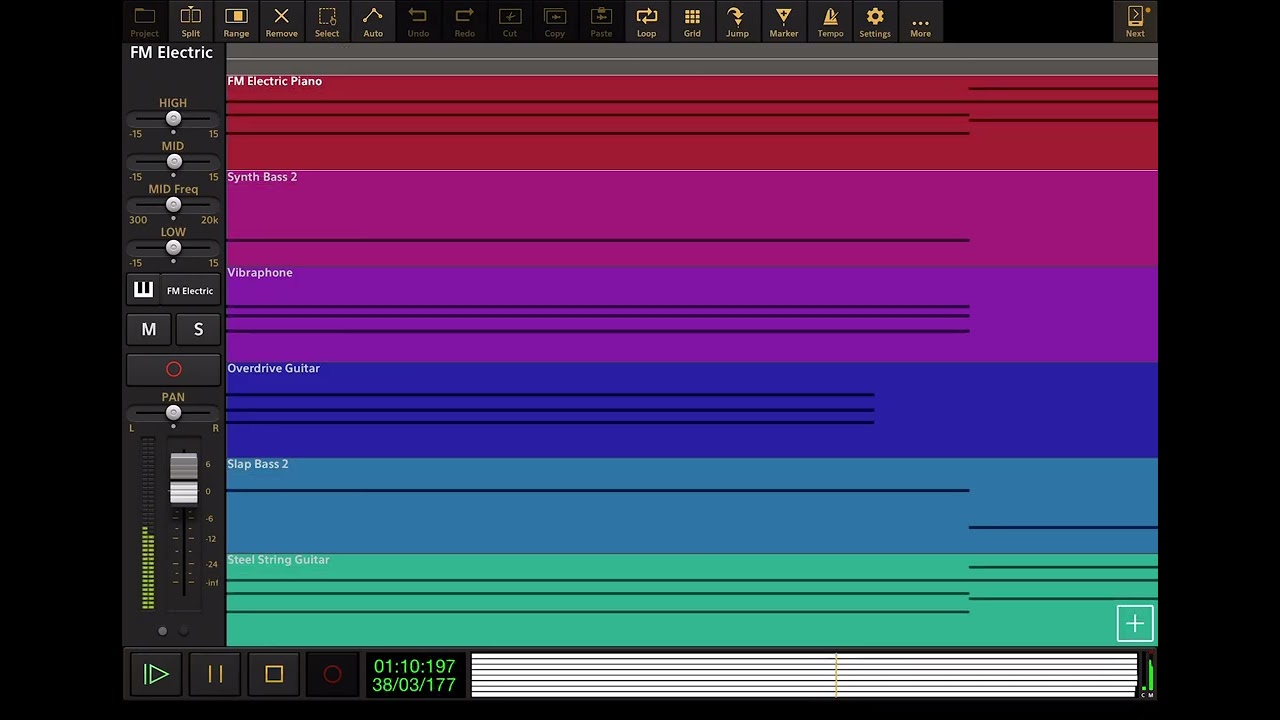Add a Marker
Viewport: 1280px width, 720px height.
(x=783, y=21)
